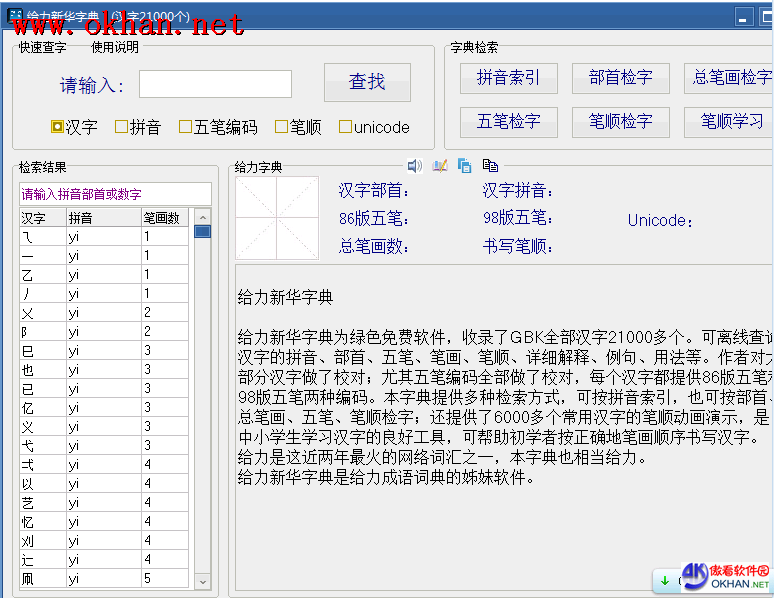Select the 忆 character row

(x=104, y=521)
